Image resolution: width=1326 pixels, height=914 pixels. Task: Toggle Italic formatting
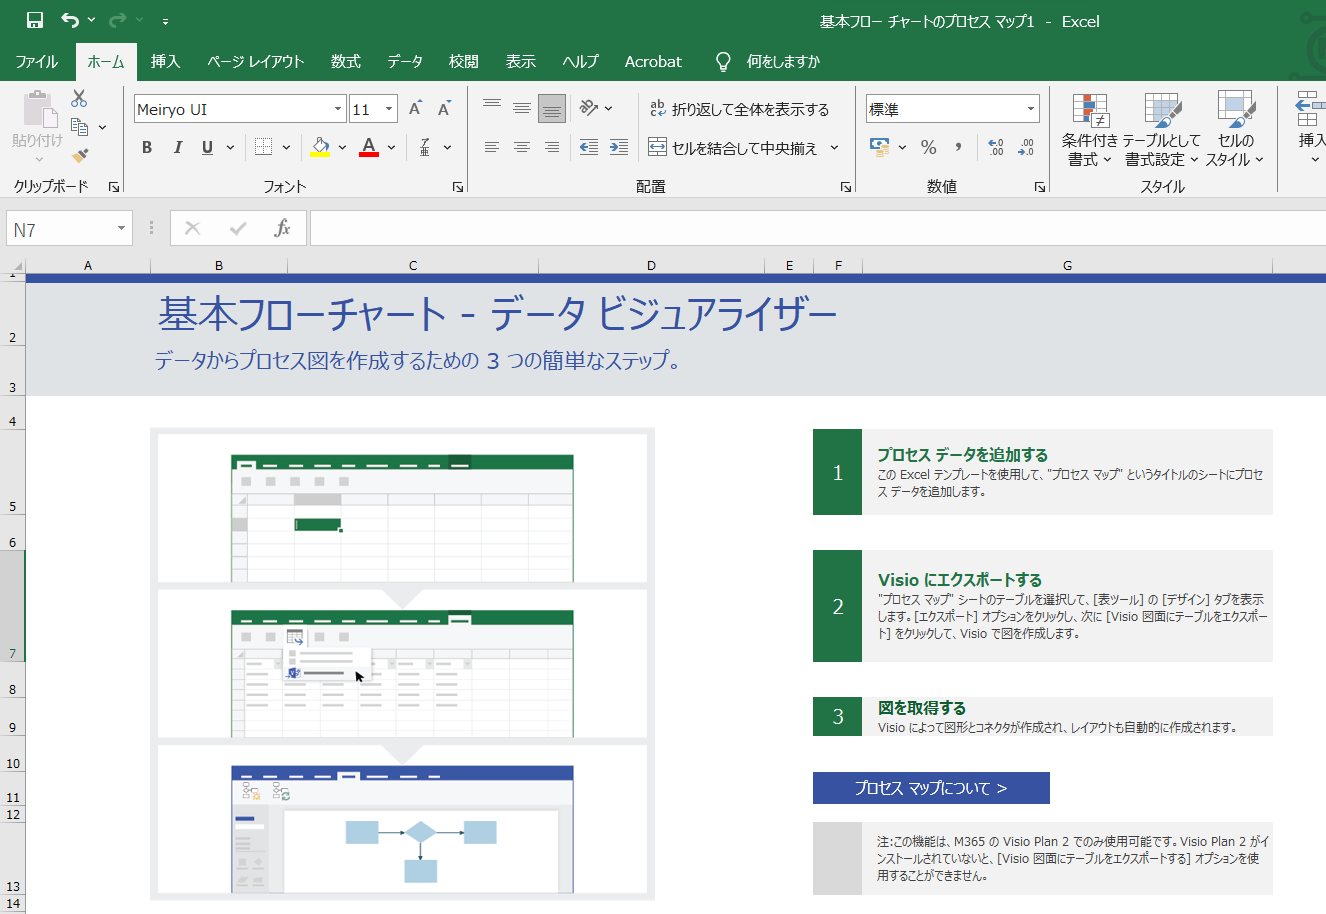click(177, 147)
